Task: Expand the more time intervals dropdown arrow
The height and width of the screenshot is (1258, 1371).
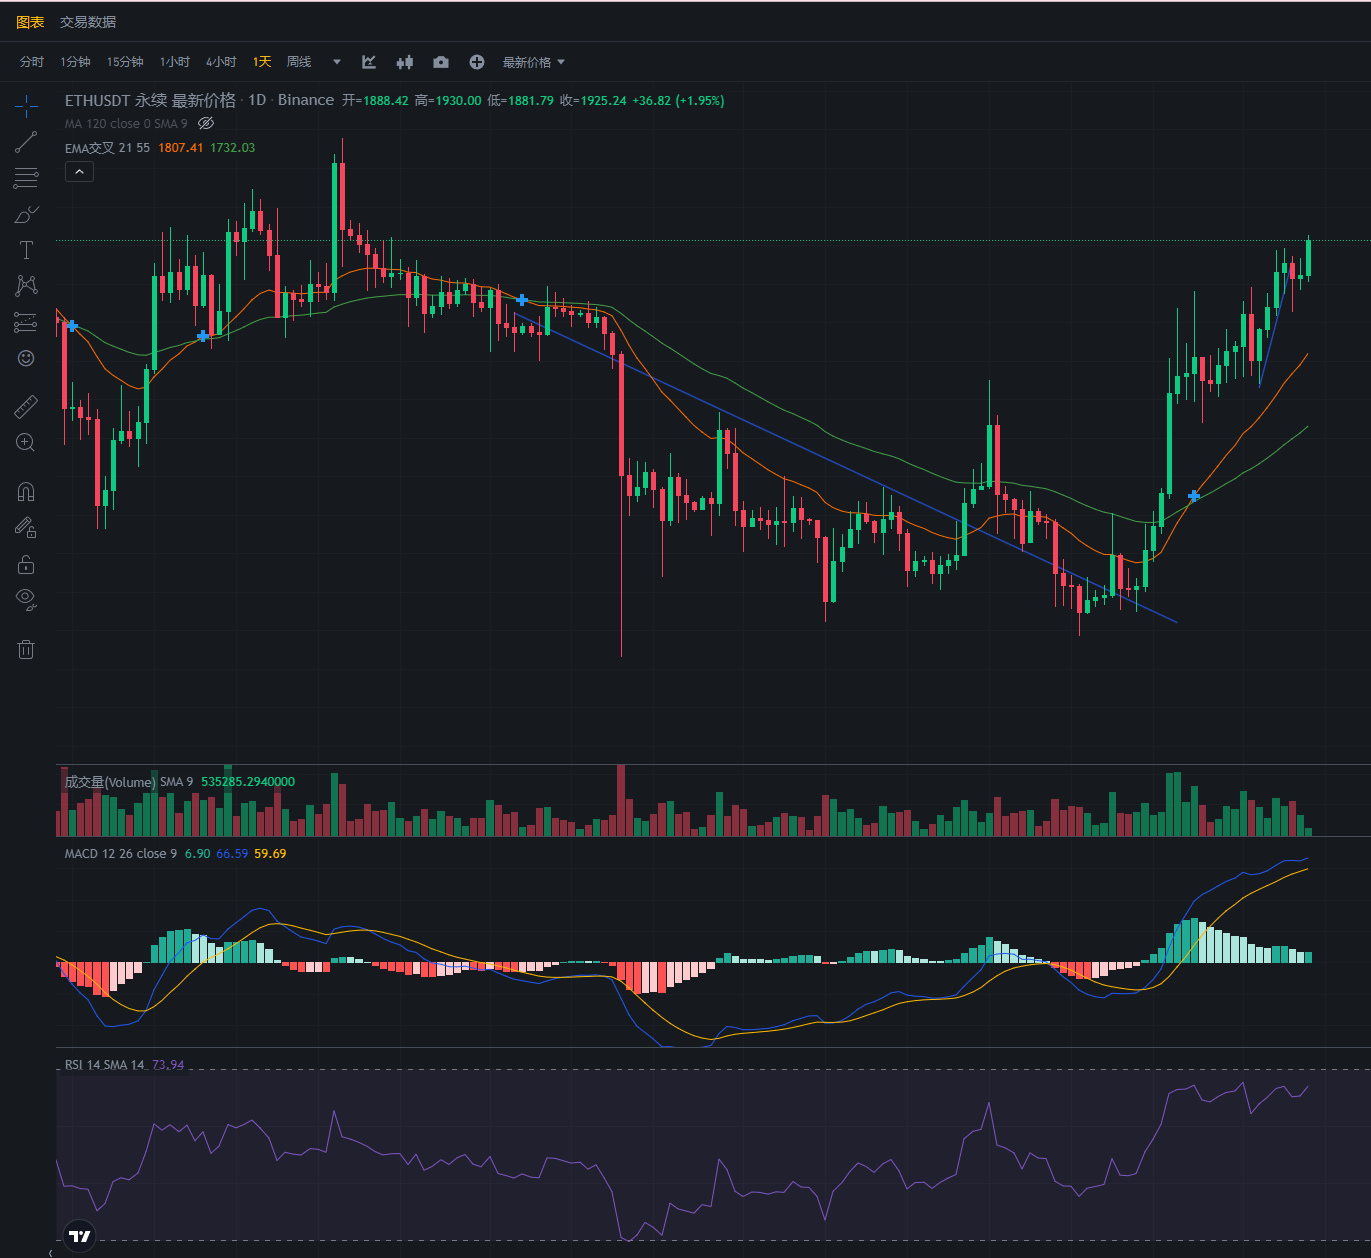Action: pos(337,62)
